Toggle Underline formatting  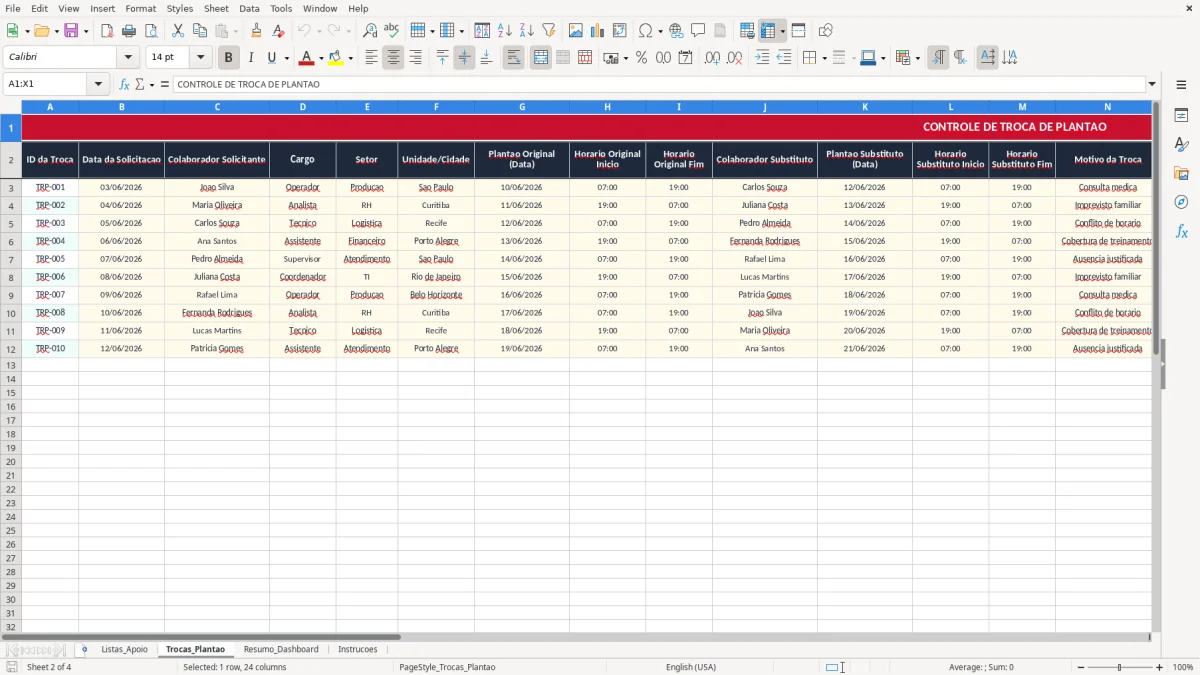coord(272,58)
